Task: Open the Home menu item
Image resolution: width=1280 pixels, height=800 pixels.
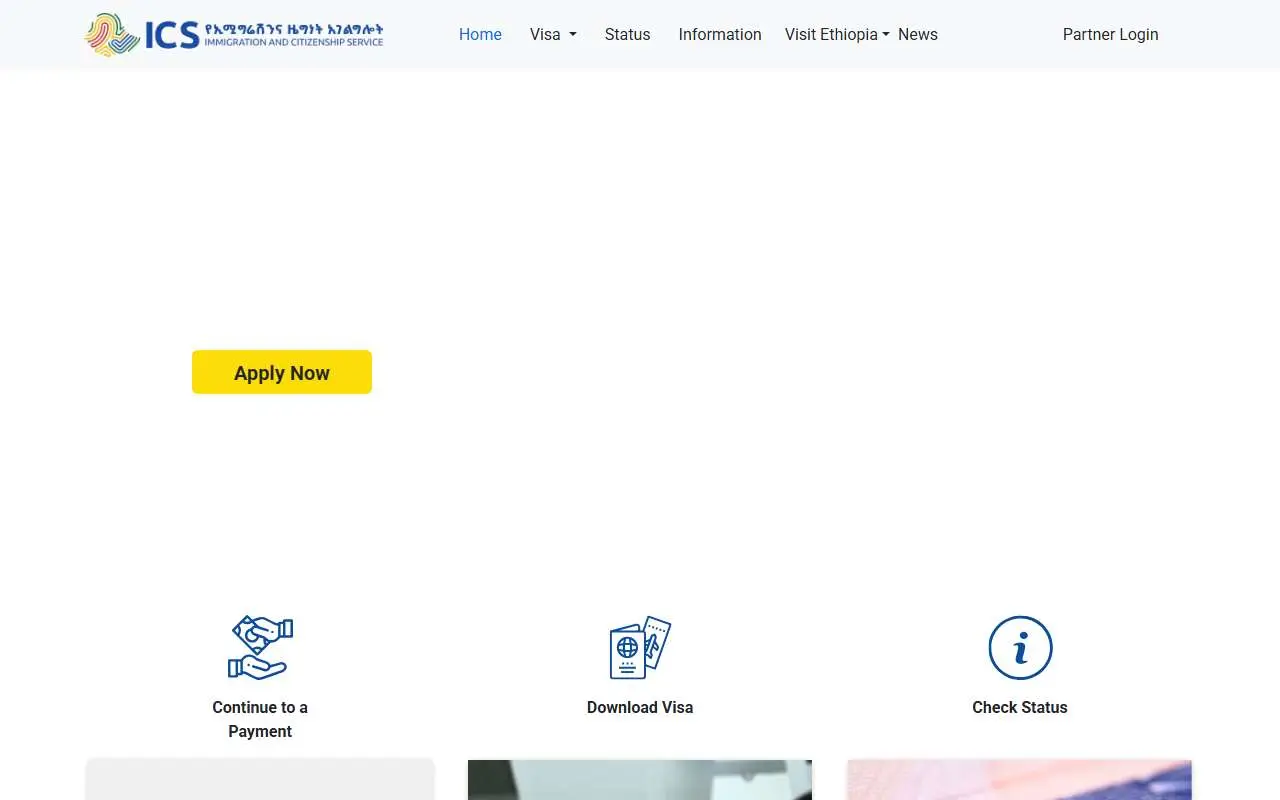Action: point(480,34)
